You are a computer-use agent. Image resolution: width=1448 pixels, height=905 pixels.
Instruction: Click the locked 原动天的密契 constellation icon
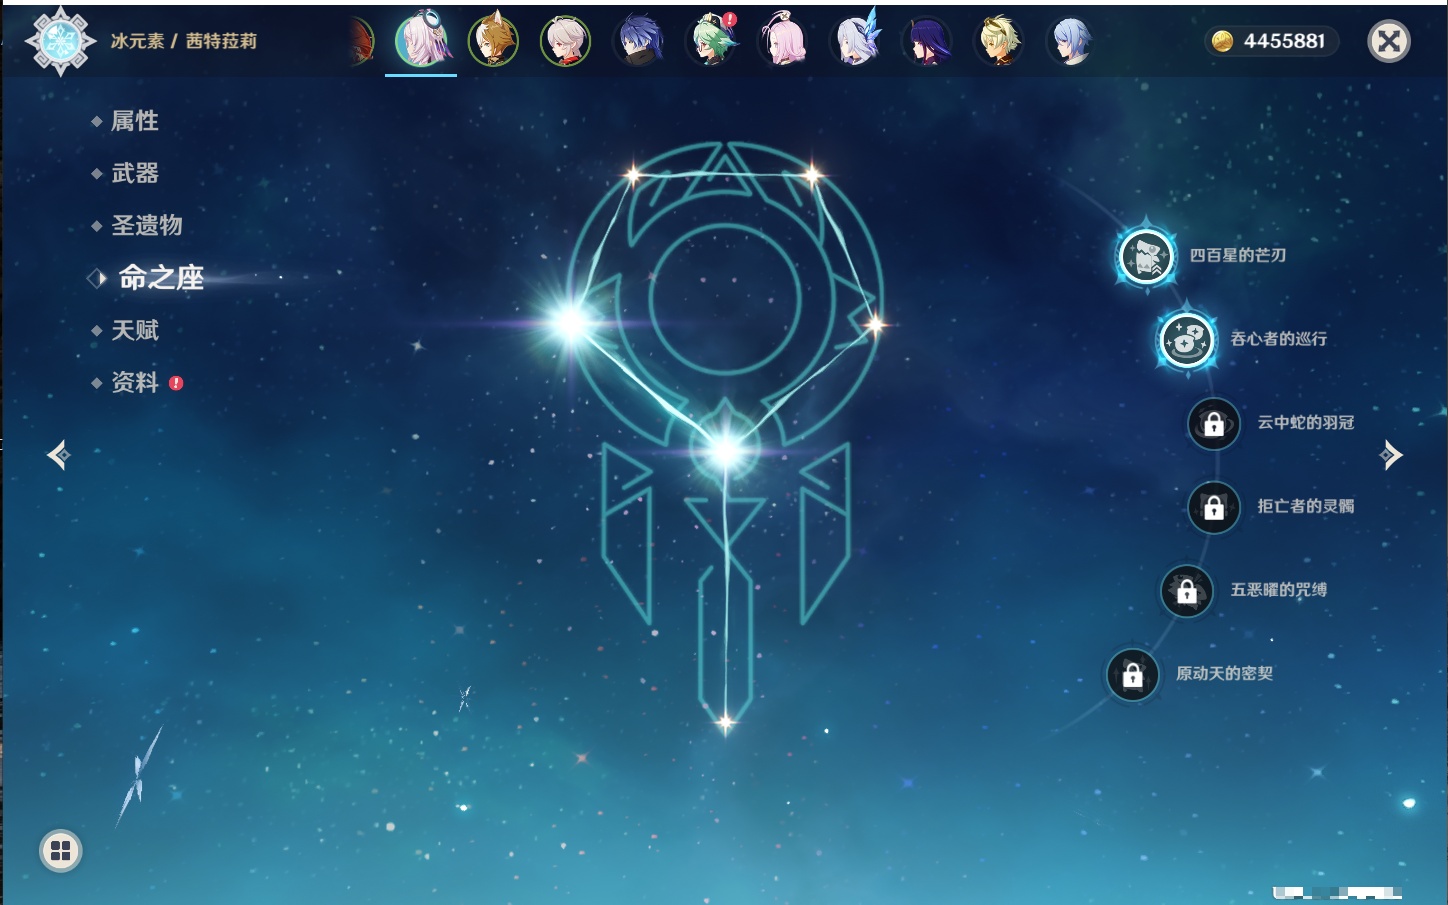1133,675
